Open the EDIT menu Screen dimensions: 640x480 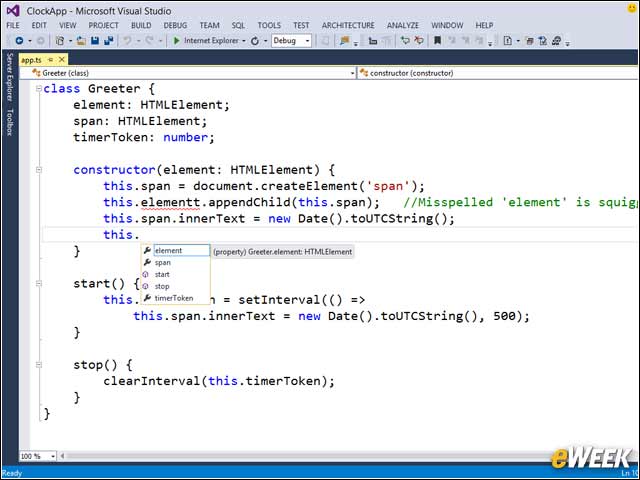[x=39, y=25]
